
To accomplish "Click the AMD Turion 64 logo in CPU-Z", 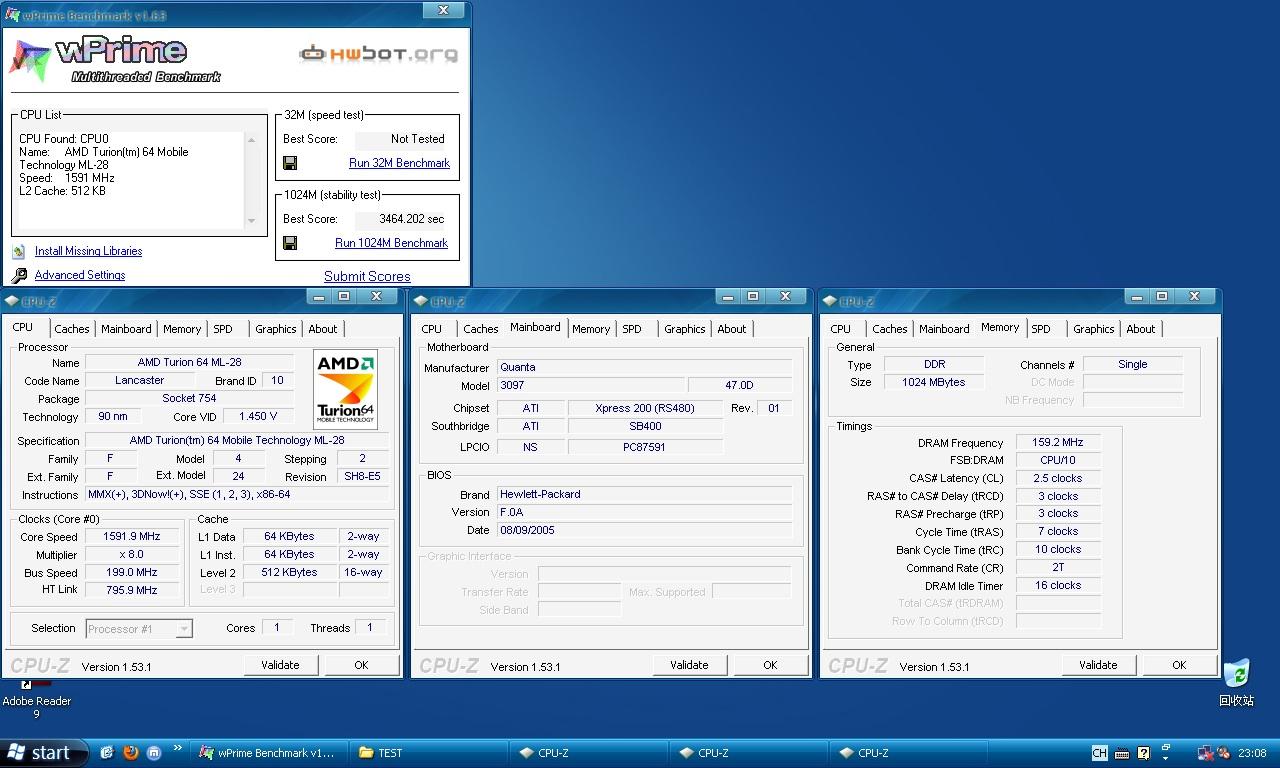I will click(x=346, y=389).
